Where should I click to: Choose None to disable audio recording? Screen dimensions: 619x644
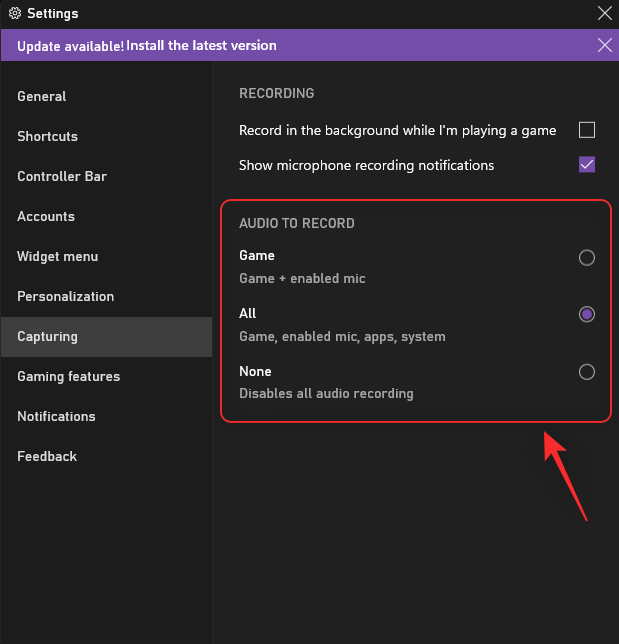click(587, 372)
